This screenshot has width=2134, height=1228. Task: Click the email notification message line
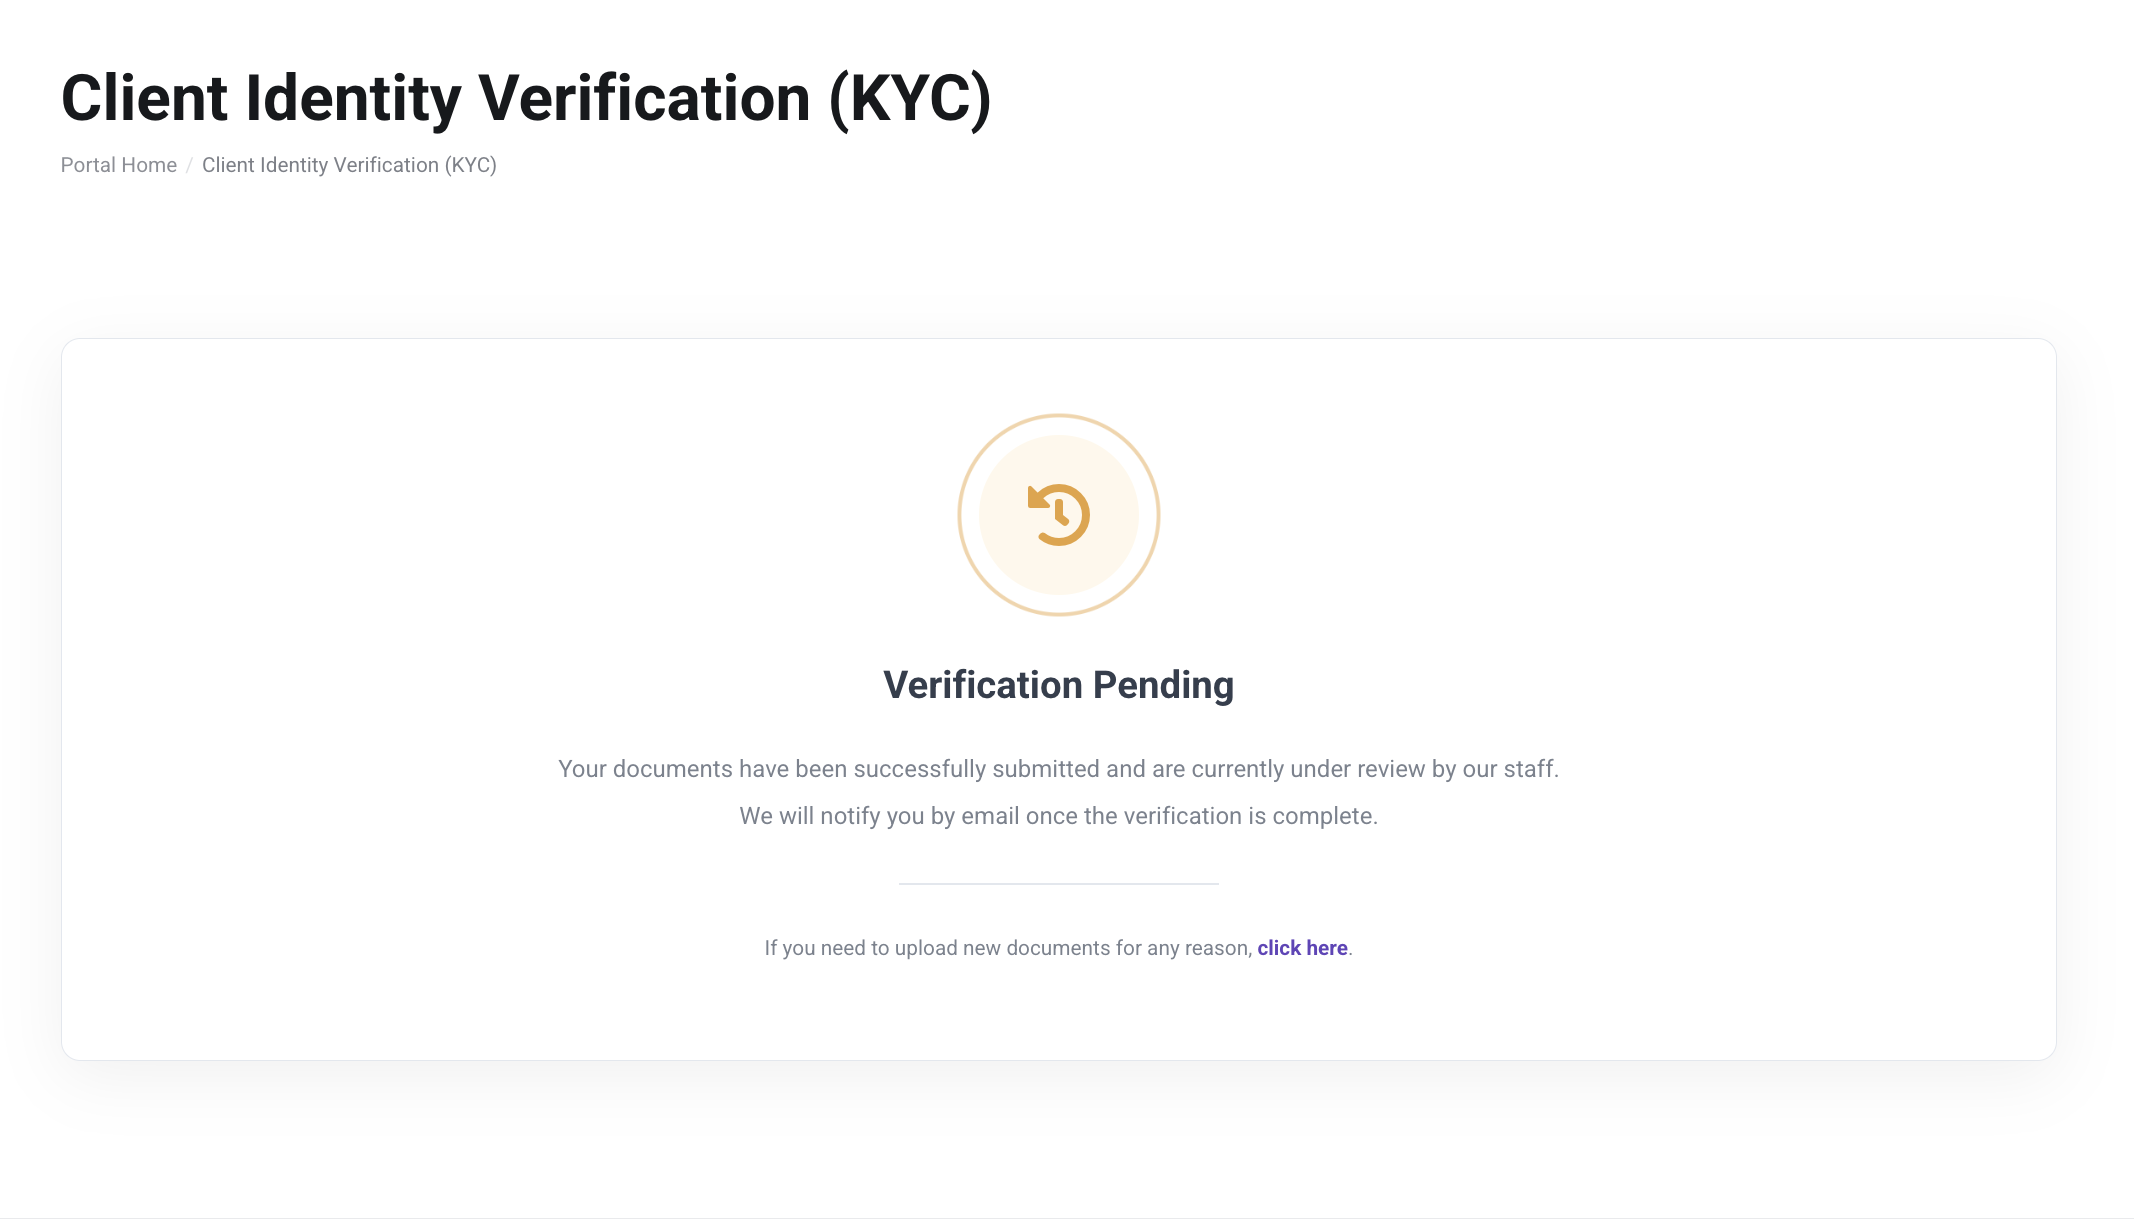coord(1058,816)
